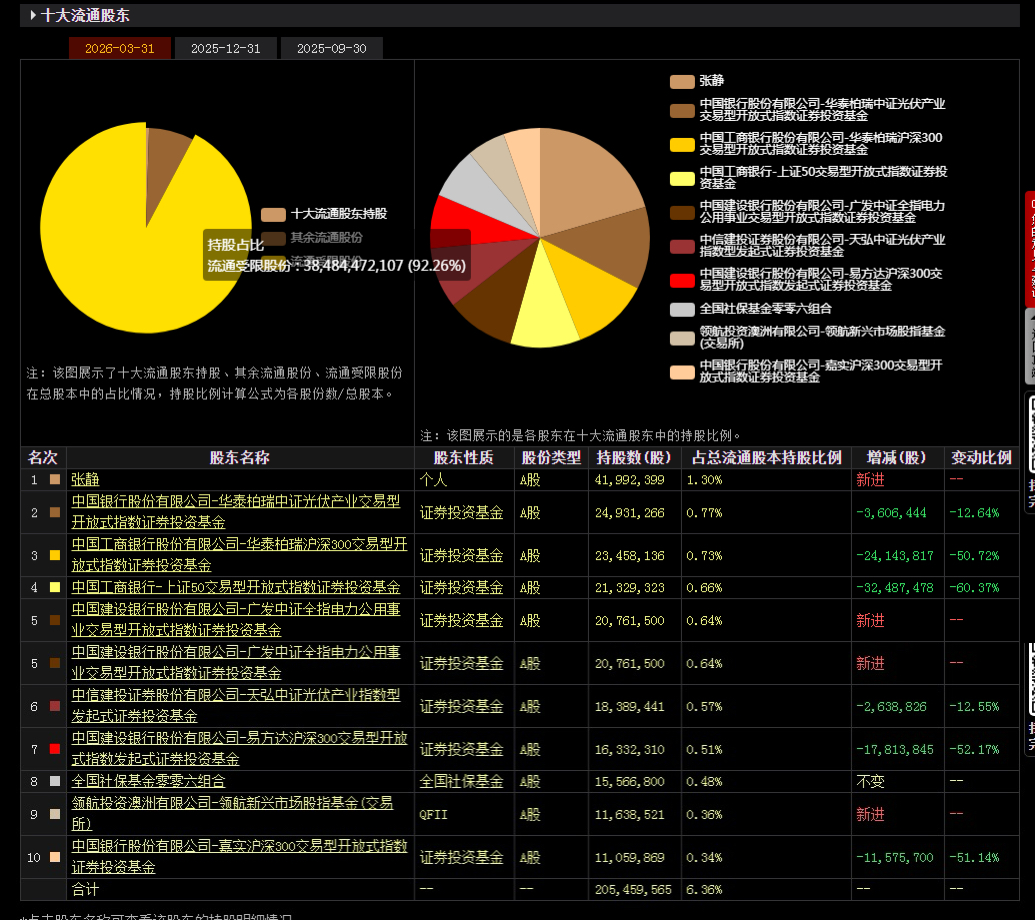The width and height of the screenshot is (1035, 920).
Task: Click row 8 grey color marker in table
Action: click(x=55, y=781)
